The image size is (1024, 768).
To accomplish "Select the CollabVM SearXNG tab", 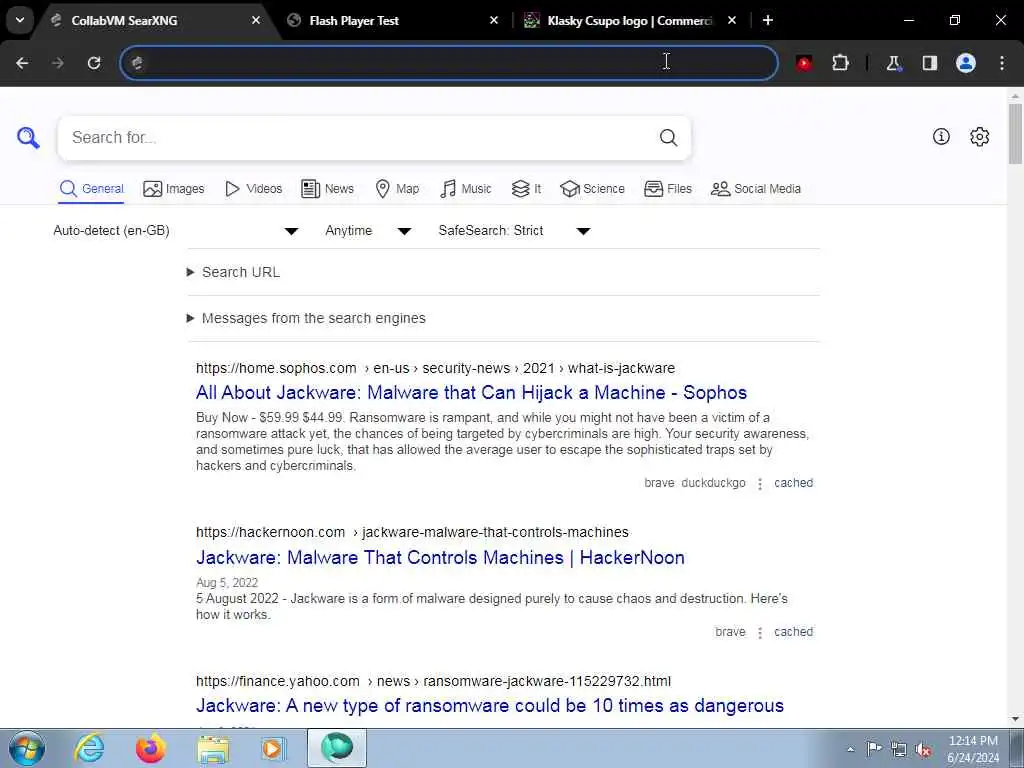I will pyautogui.click(x=157, y=21).
